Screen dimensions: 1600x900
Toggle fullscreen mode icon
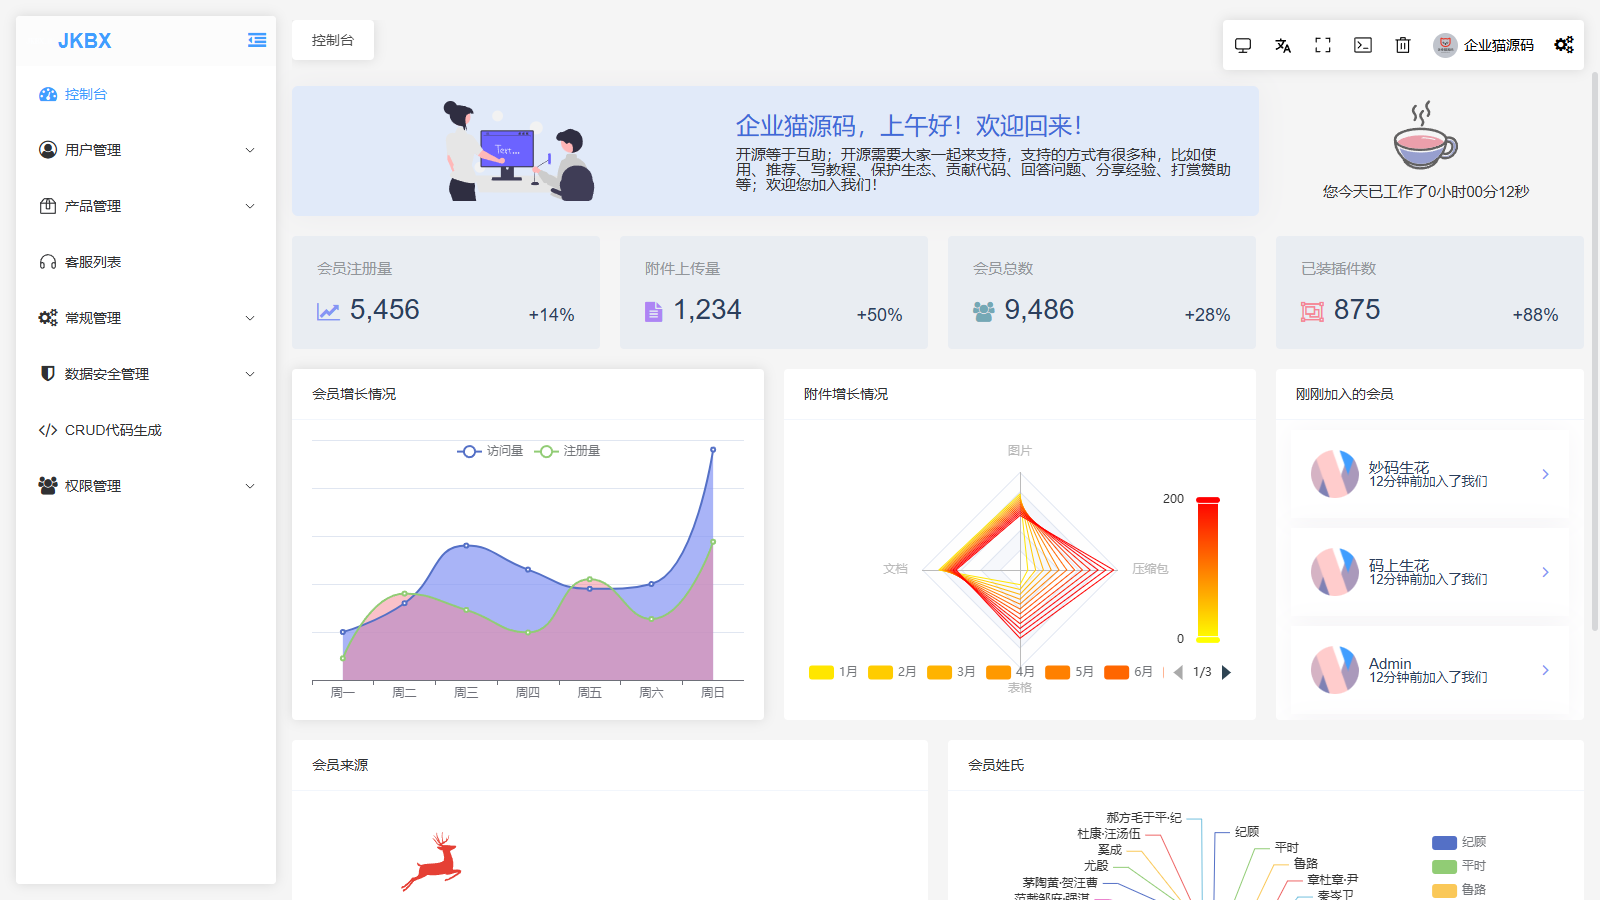(x=1323, y=45)
